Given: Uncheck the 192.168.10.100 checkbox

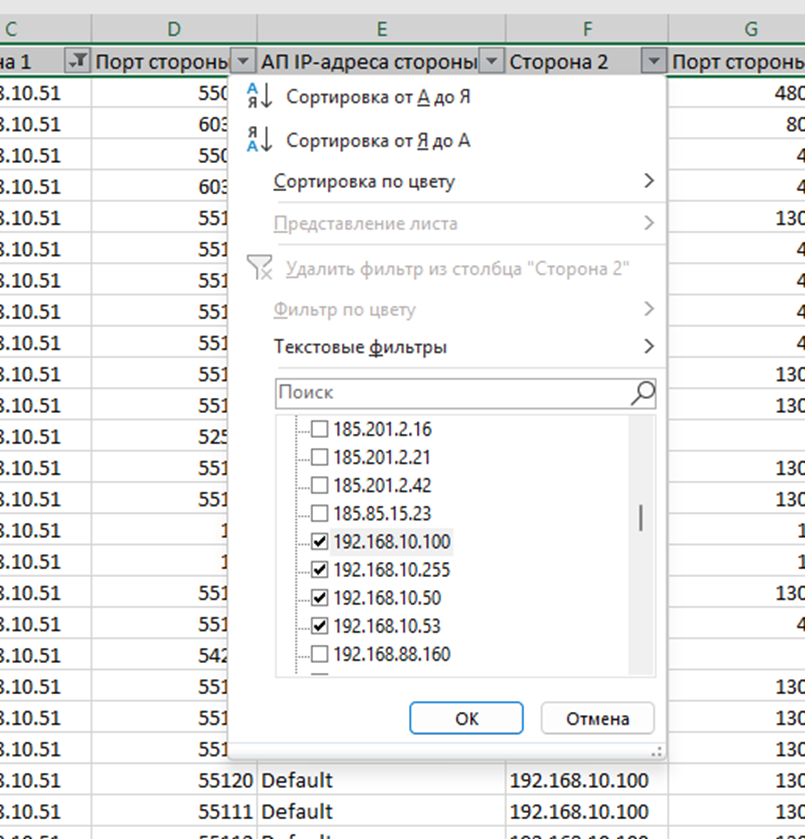Looking at the screenshot, I should [319, 542].
